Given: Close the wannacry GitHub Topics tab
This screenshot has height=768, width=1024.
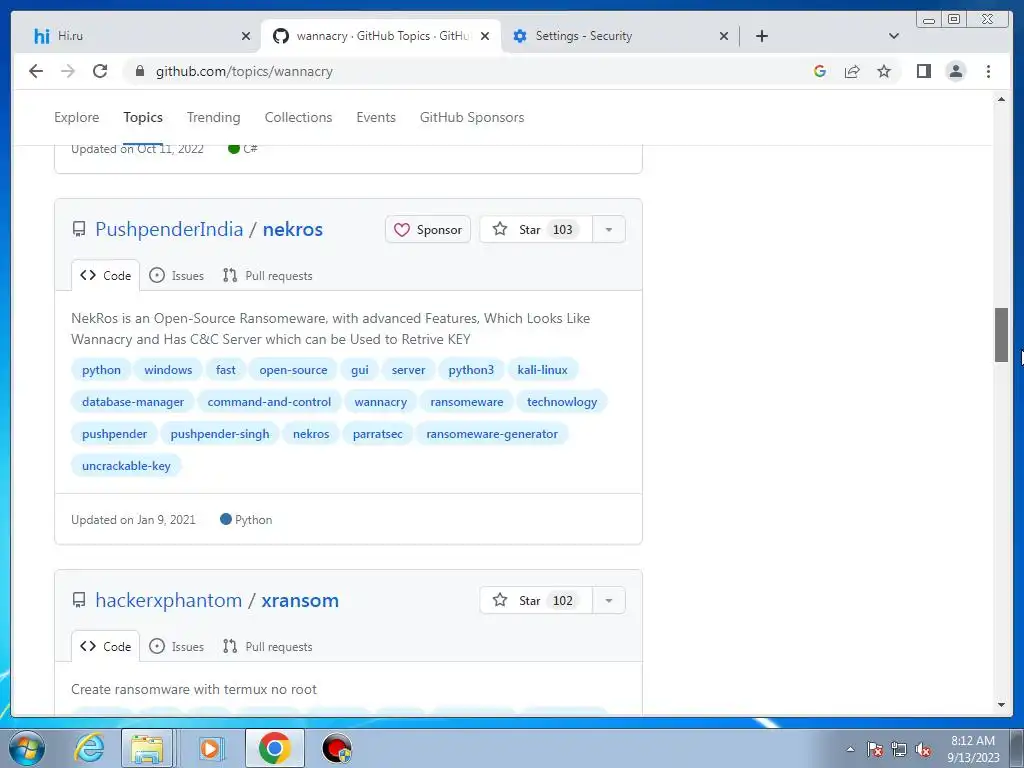Looking at the screenshot, I should pos(485,36).
